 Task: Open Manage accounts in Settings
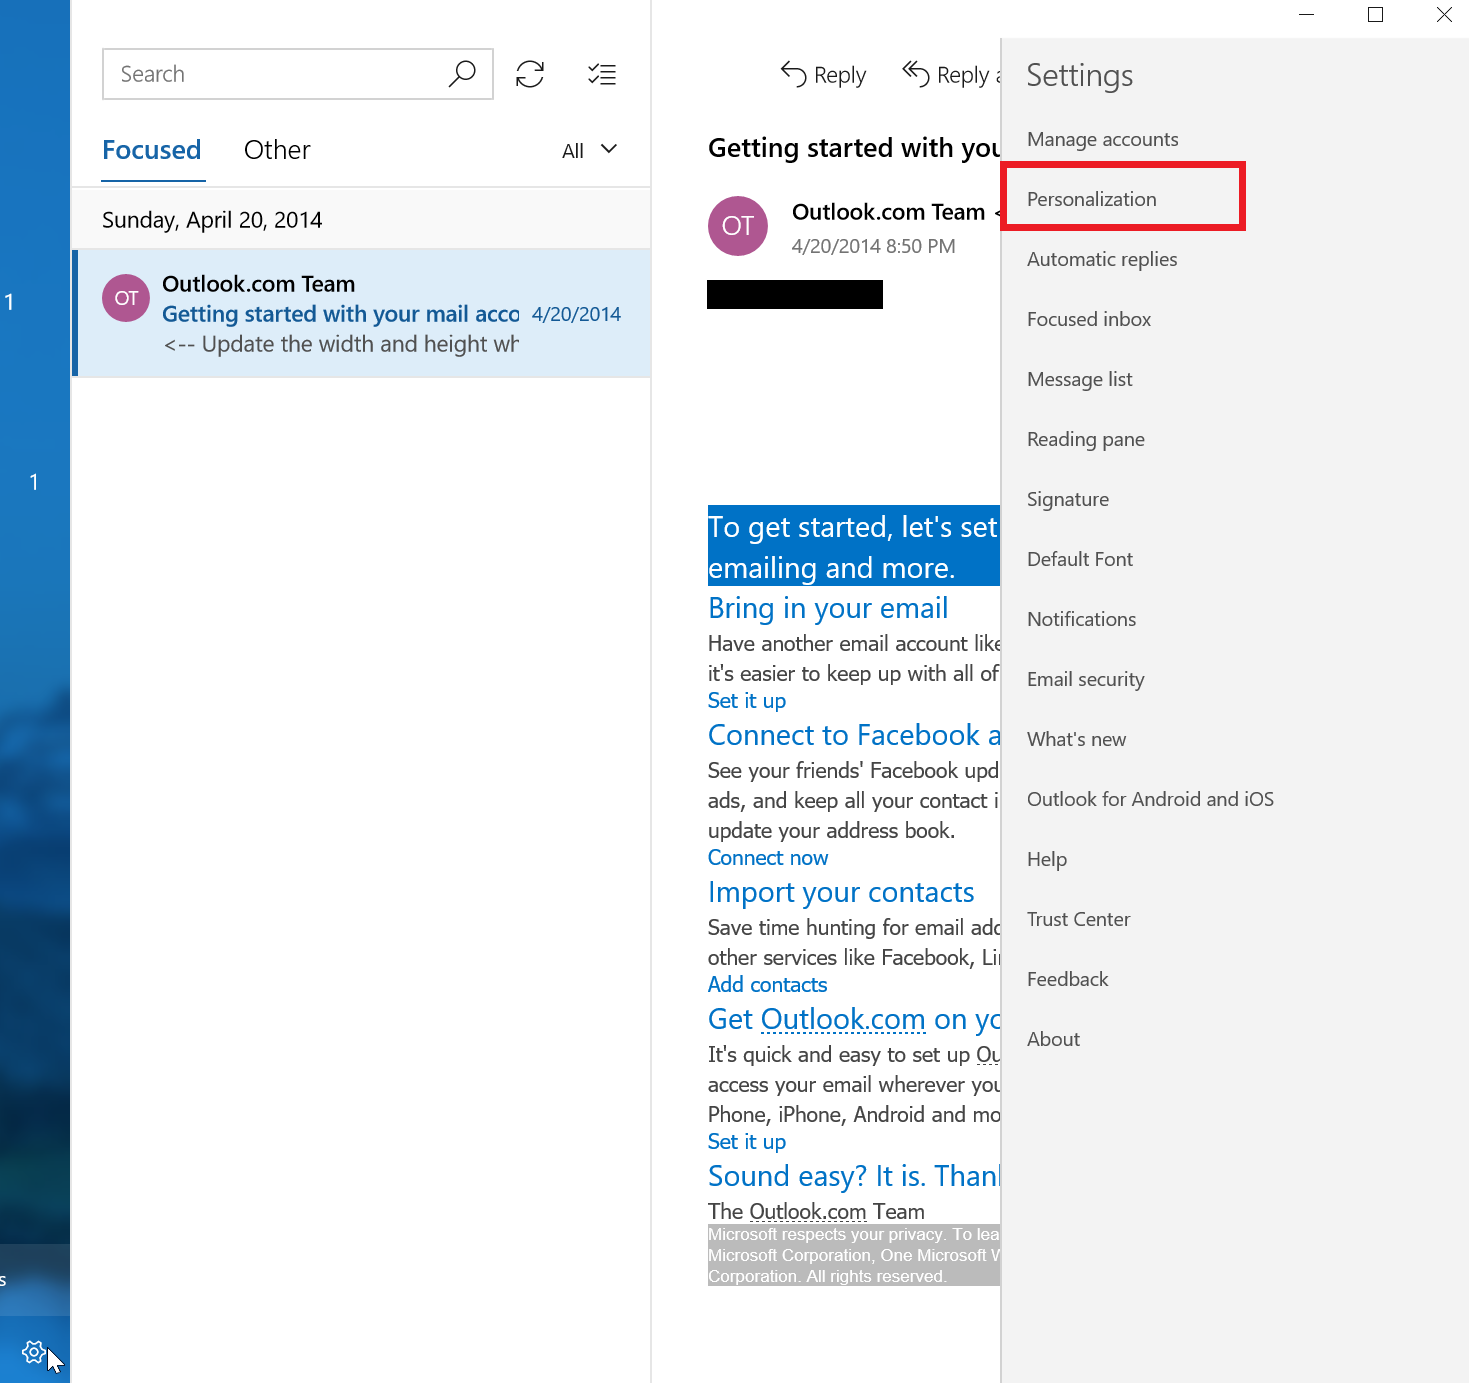pyautogui.click(x=1102, y=139)
